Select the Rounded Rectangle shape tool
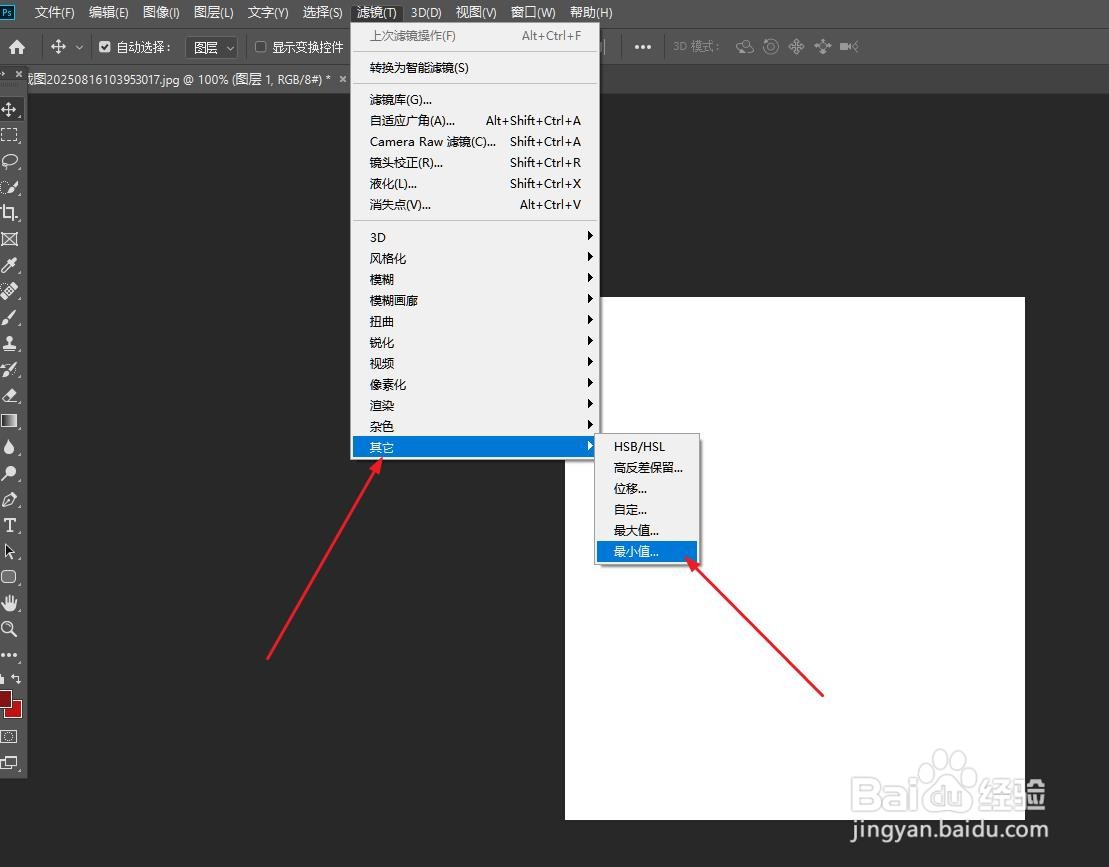Viewport: 1109px width, 867px height. pos(10,577)
